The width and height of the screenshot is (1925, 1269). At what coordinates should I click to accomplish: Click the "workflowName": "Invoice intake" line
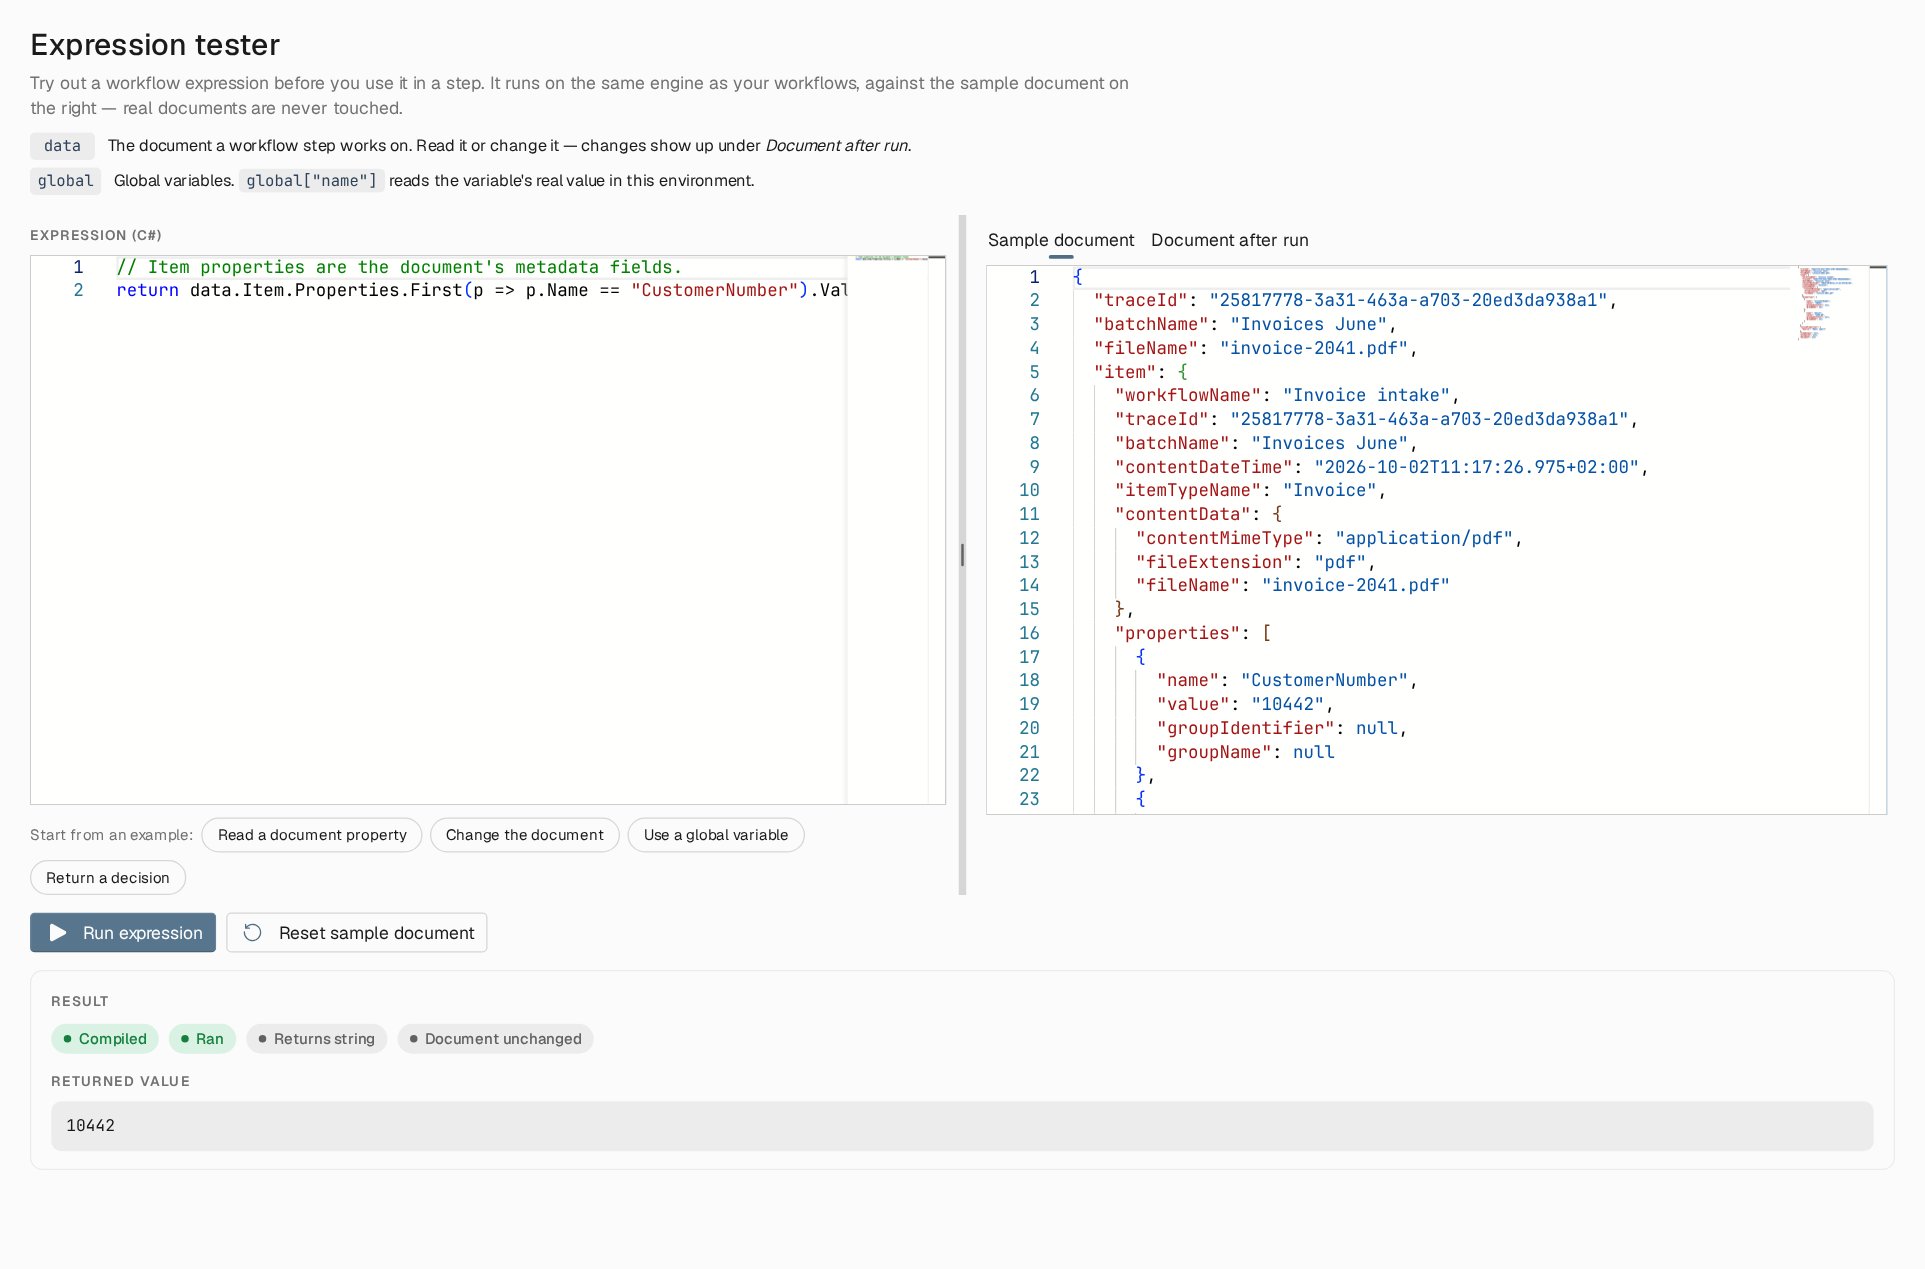coord(1287,396)
